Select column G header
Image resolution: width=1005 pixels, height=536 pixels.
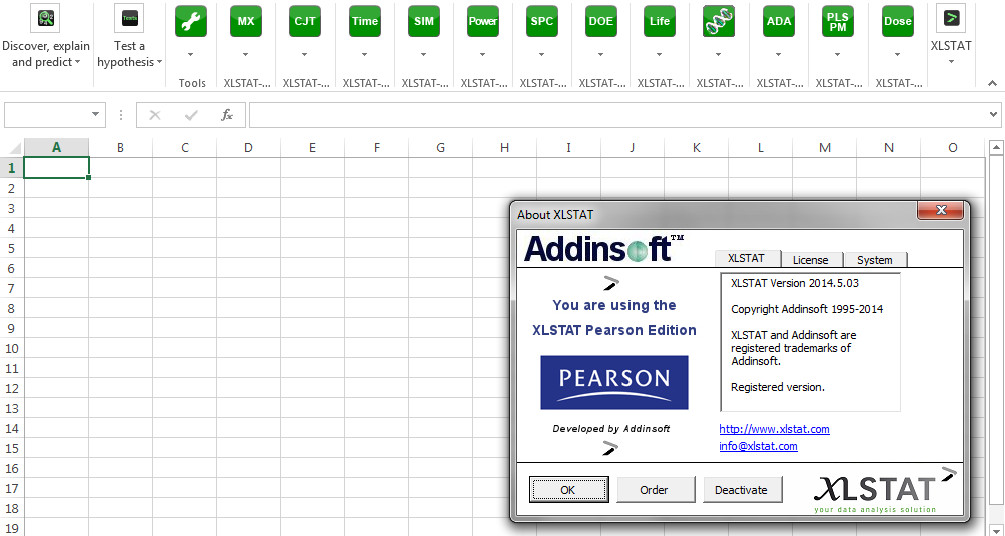click(440, 147)
